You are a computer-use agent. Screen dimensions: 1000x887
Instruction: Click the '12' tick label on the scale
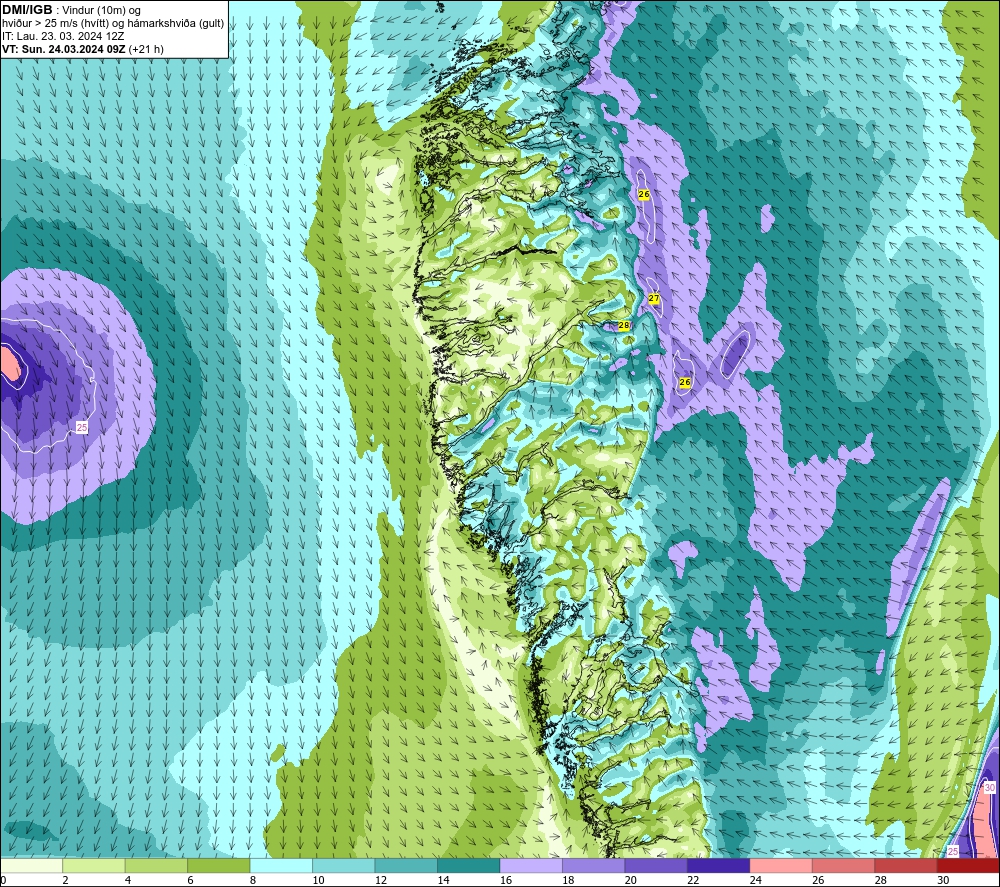pos(381,880)
